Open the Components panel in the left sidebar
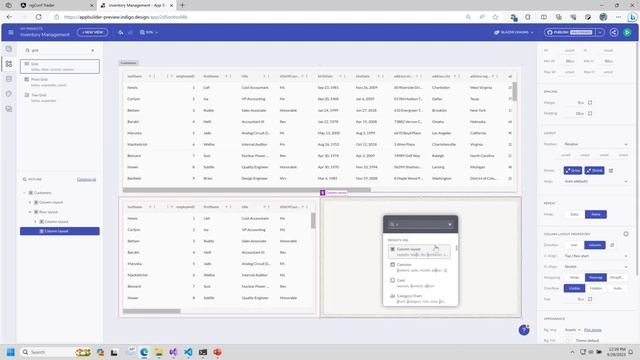 (9, 64)
